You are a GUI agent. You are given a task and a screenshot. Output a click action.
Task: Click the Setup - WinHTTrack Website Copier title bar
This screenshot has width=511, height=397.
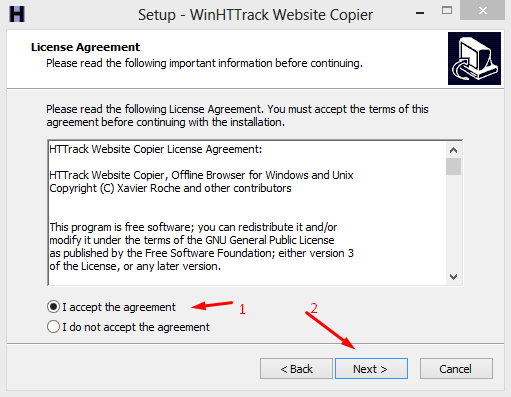(255, 15)
